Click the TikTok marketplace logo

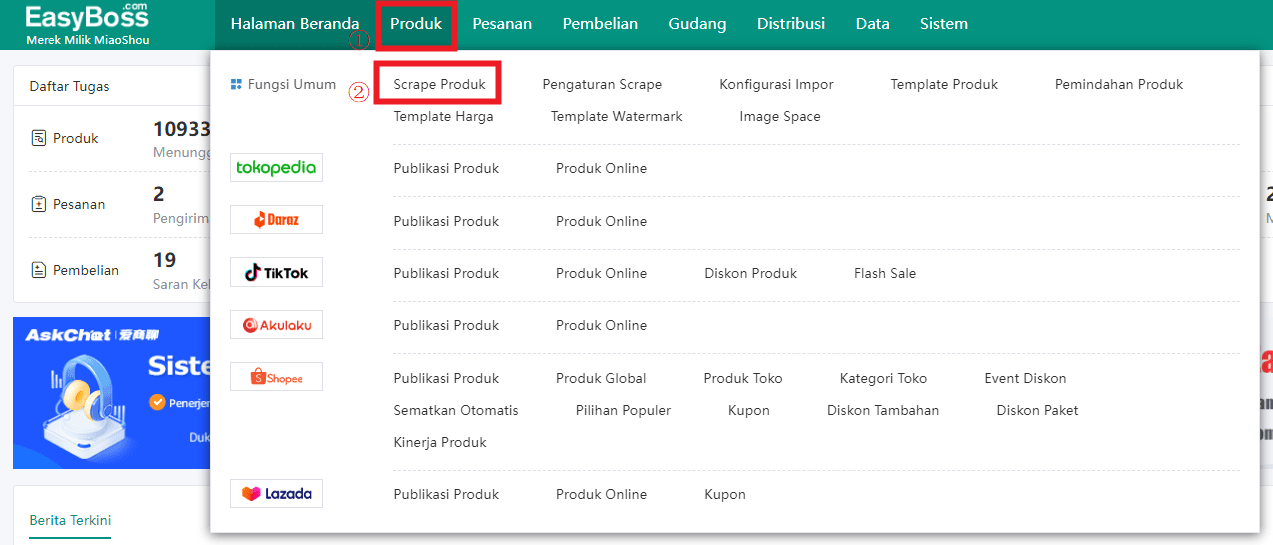pyautogui.click(x=276, y=272)
